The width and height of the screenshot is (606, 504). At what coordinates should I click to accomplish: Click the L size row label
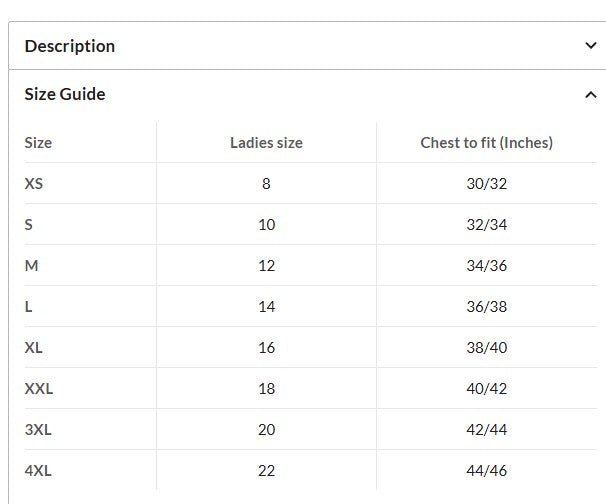[29, 307]
